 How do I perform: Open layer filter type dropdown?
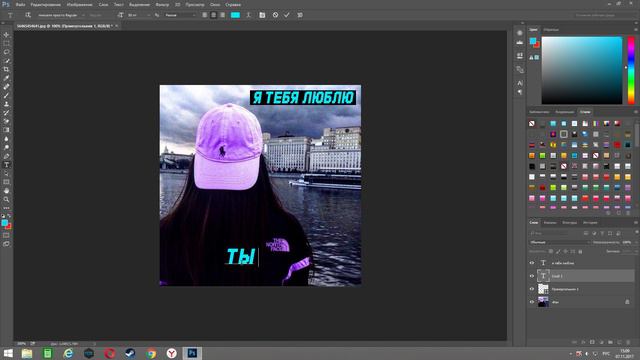(549, 233)
